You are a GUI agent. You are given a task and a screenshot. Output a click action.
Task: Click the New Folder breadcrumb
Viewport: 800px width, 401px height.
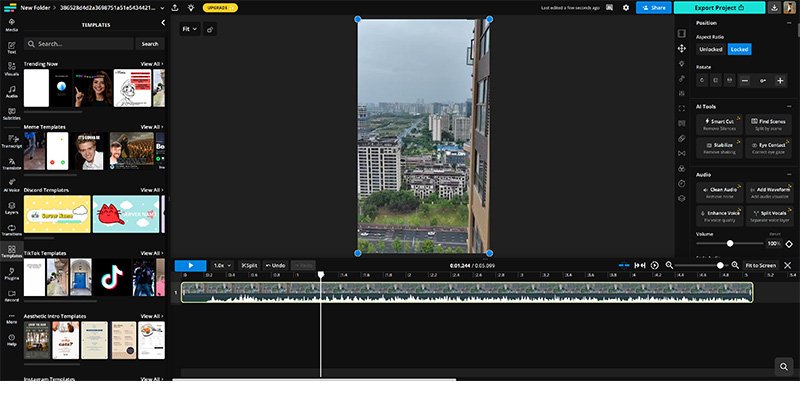coord(35,8)
